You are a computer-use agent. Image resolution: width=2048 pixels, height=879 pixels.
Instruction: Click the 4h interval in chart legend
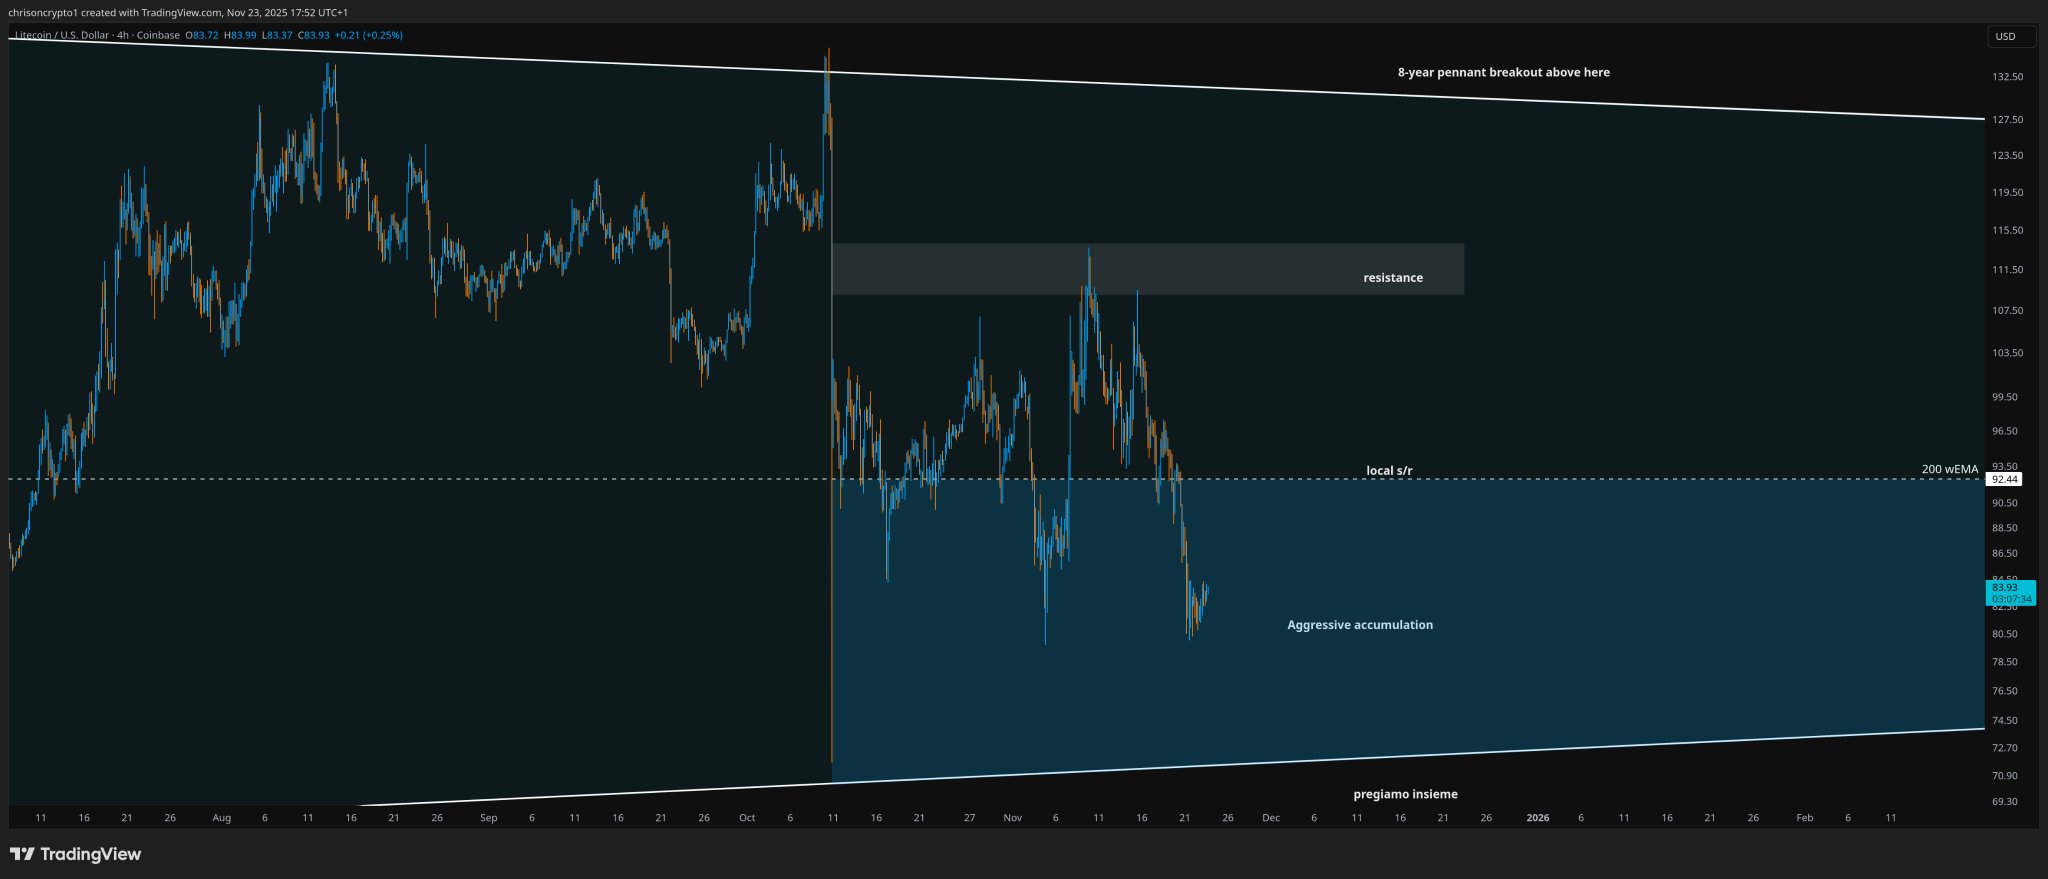point(122,35)
